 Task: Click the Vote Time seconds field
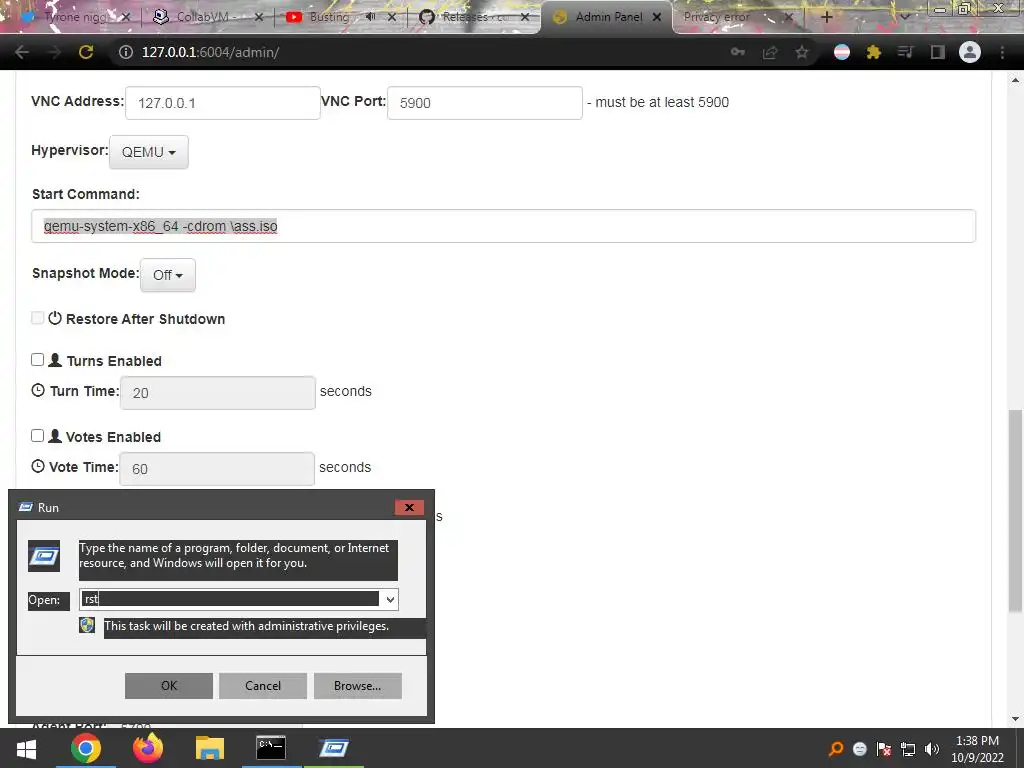click(217, 469)
